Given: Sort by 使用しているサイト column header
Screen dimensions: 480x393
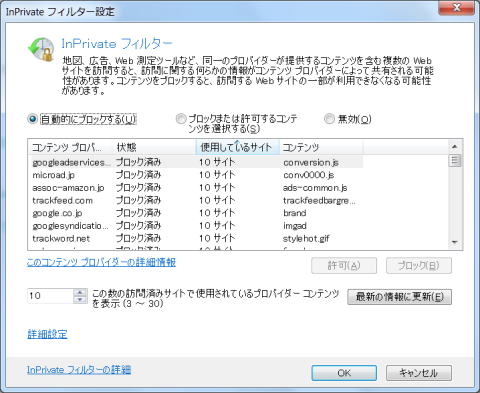Looking at the screenshot, I should [x=237, y=147].
